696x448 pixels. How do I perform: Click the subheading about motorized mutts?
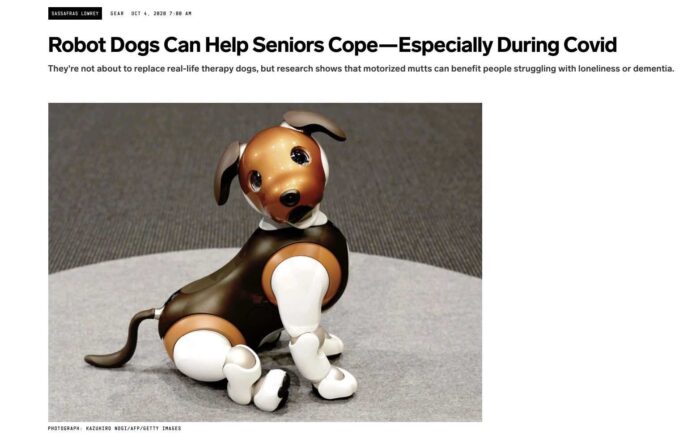pos(361,69)
